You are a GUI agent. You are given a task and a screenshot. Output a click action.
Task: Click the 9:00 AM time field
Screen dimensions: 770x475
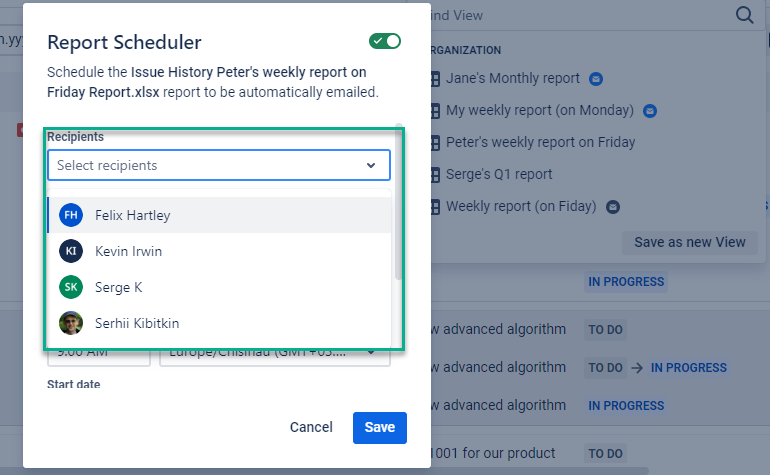(x=98, y=353)
